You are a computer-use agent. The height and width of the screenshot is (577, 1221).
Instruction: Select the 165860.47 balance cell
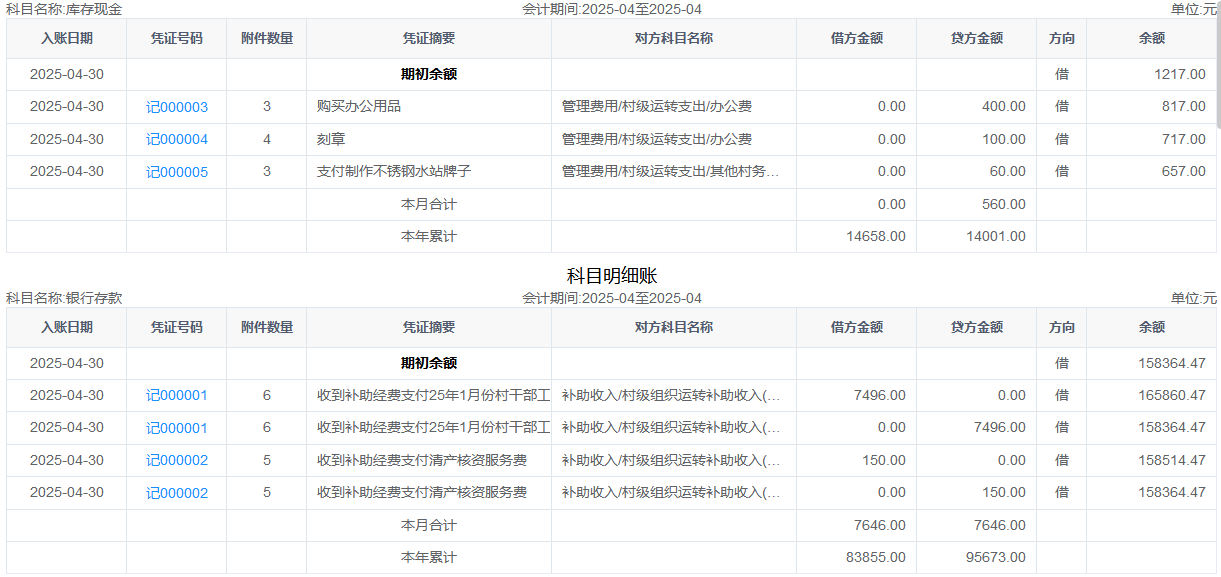click(x=1171, y=396)
